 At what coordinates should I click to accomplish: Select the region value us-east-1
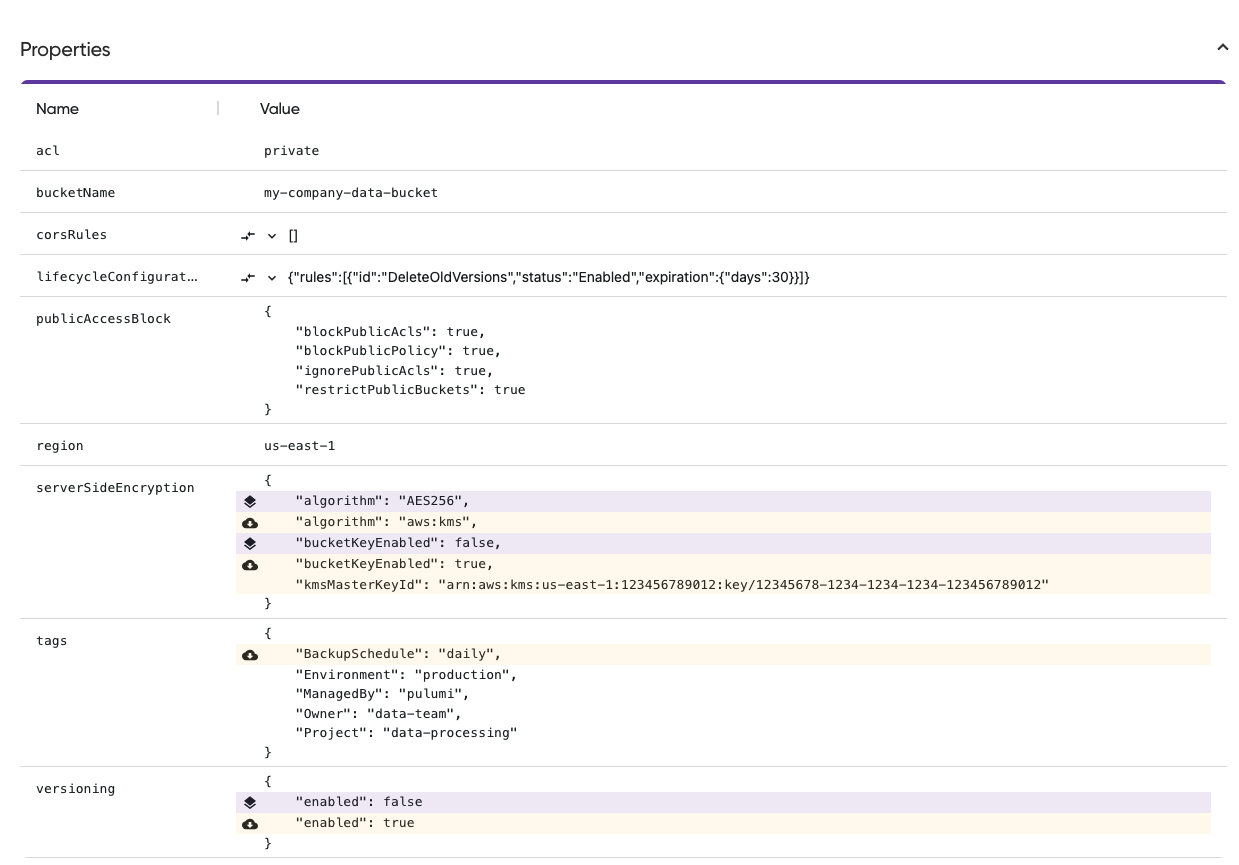point(299,446)
